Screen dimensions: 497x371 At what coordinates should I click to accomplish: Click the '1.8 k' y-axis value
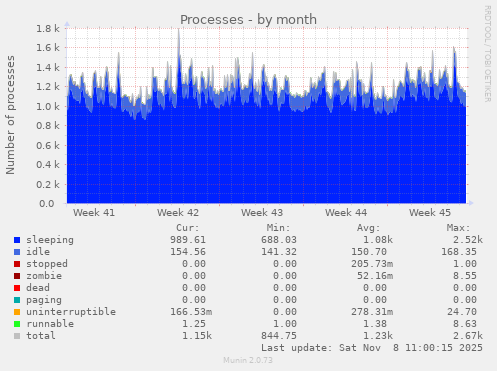tap(48, 29)
